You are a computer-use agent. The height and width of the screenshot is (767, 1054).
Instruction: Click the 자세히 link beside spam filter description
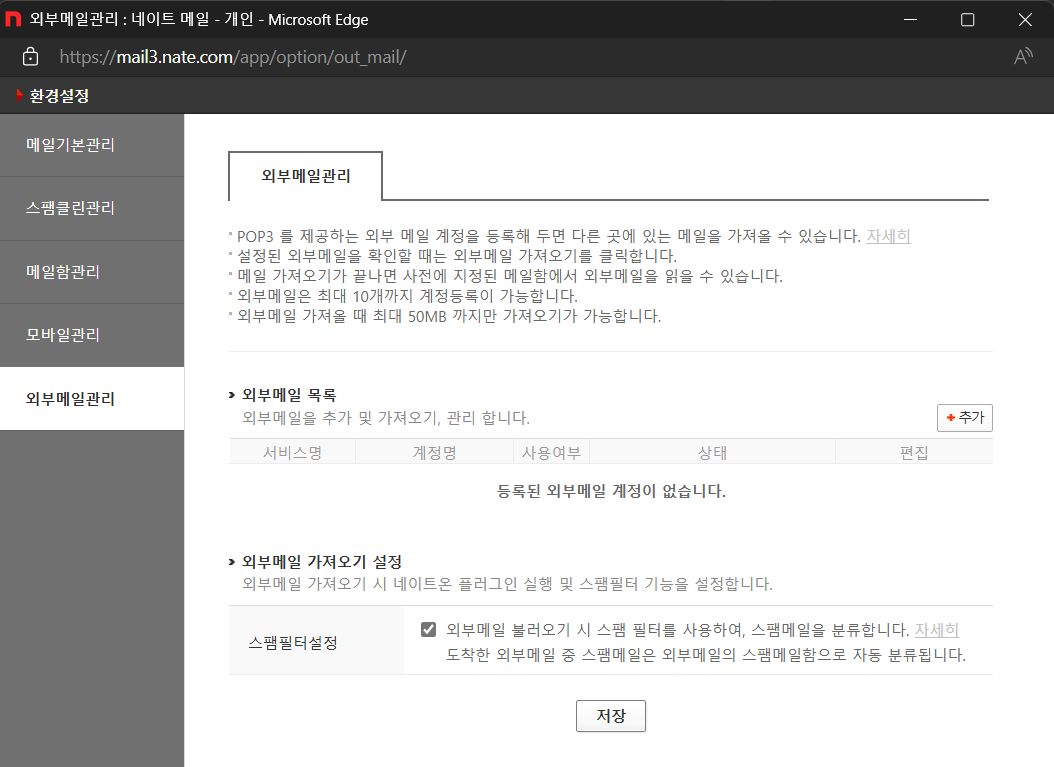pyautogui.click(x=937, y=629)
